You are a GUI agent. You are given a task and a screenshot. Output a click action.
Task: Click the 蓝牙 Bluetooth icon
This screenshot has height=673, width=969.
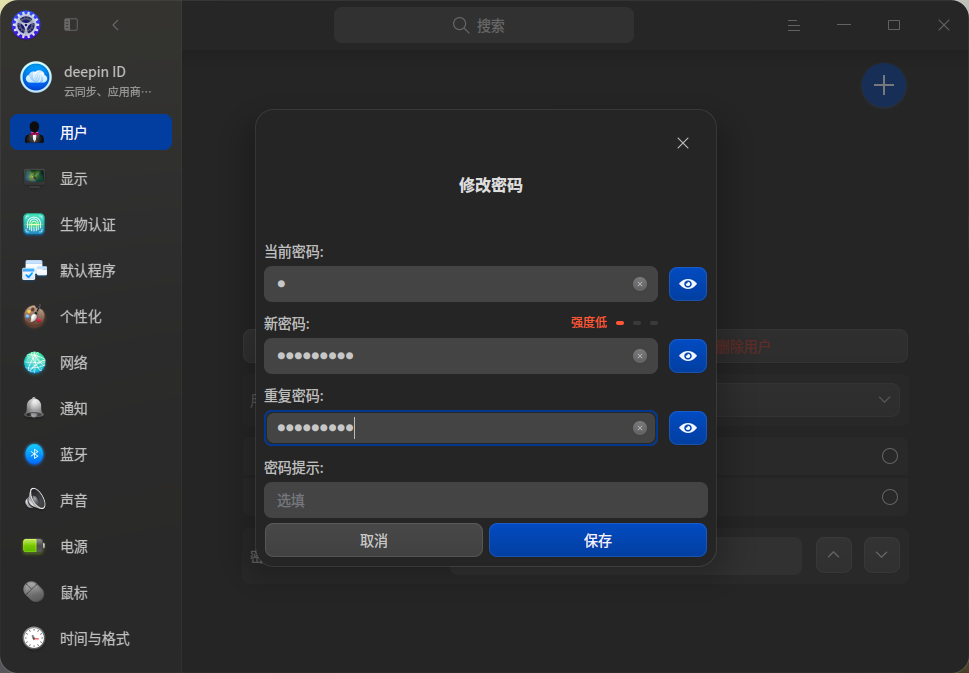pos(34,454)
